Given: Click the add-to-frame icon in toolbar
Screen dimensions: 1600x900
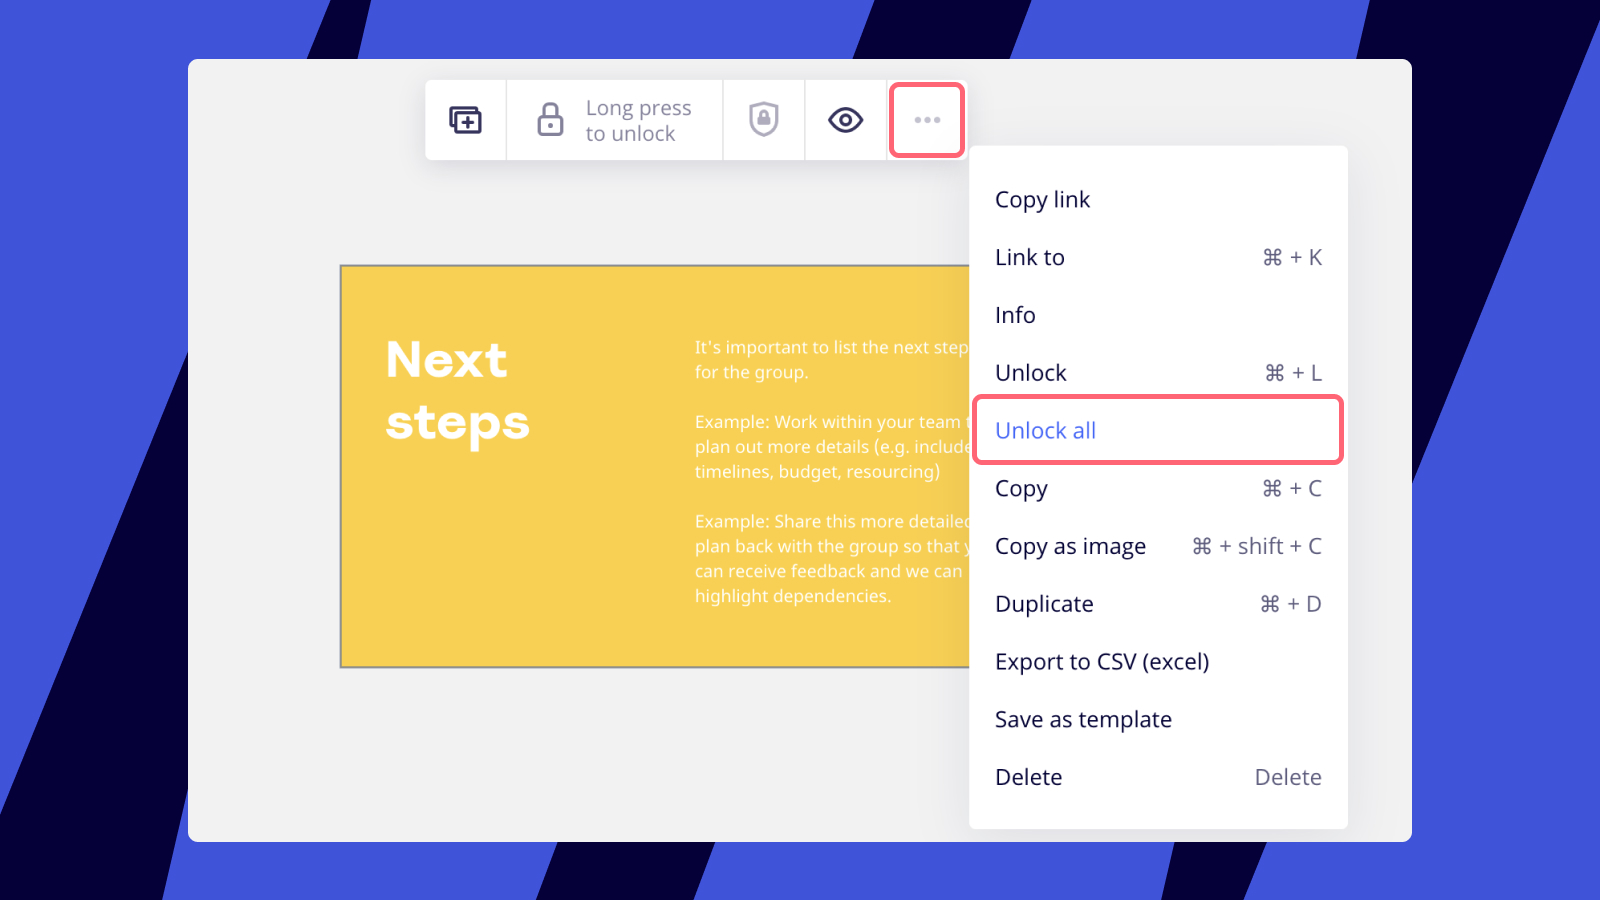Looking at the screenshot, I should click(x=465, y=120).
